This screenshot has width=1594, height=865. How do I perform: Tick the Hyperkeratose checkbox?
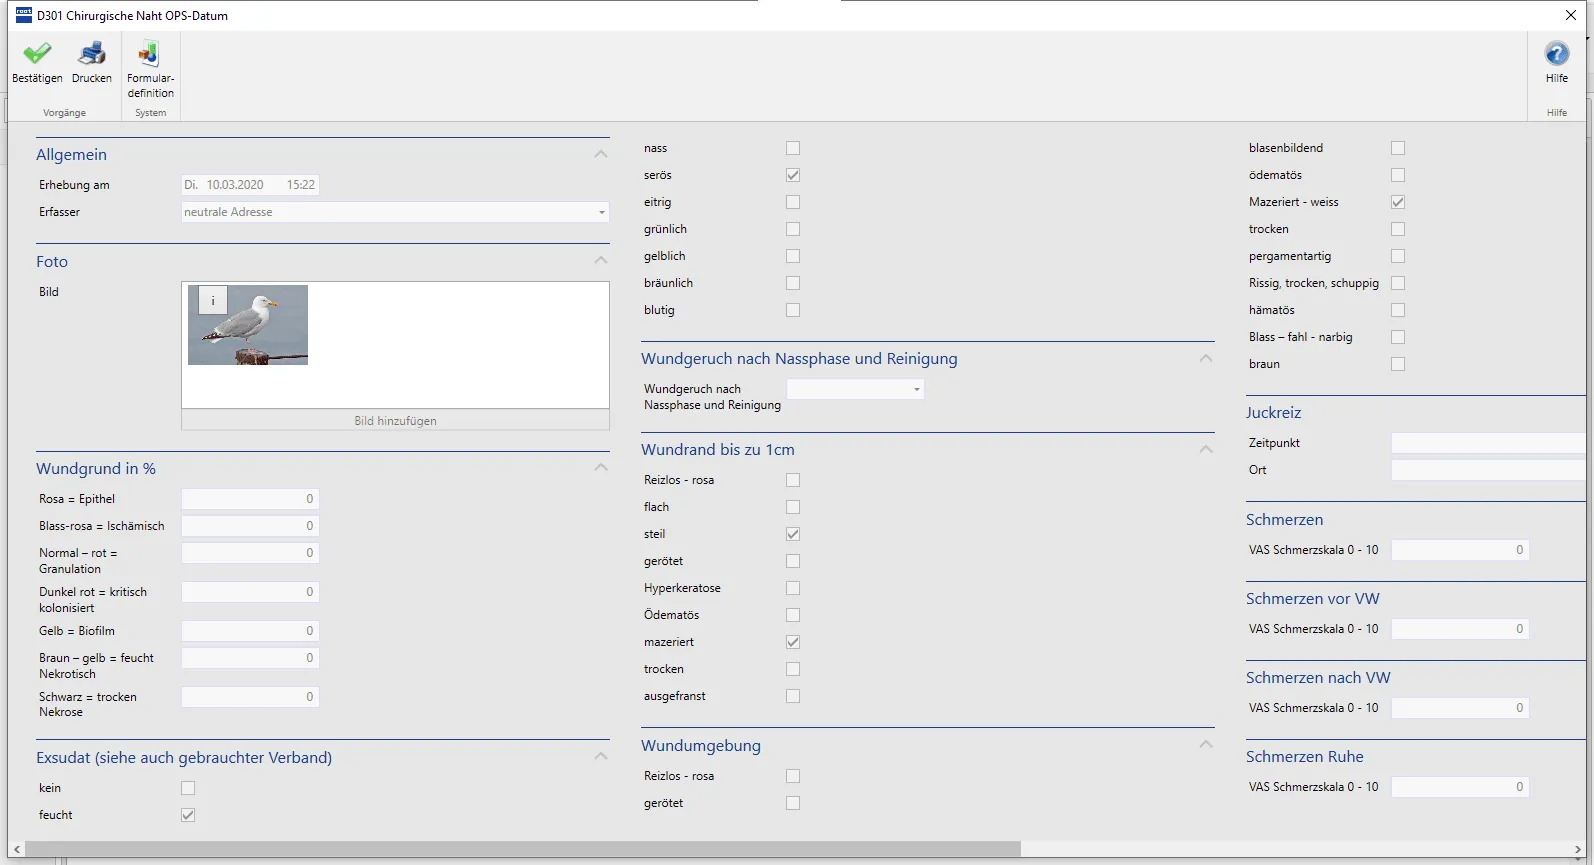pyautogui.click(x=793, y=588)
